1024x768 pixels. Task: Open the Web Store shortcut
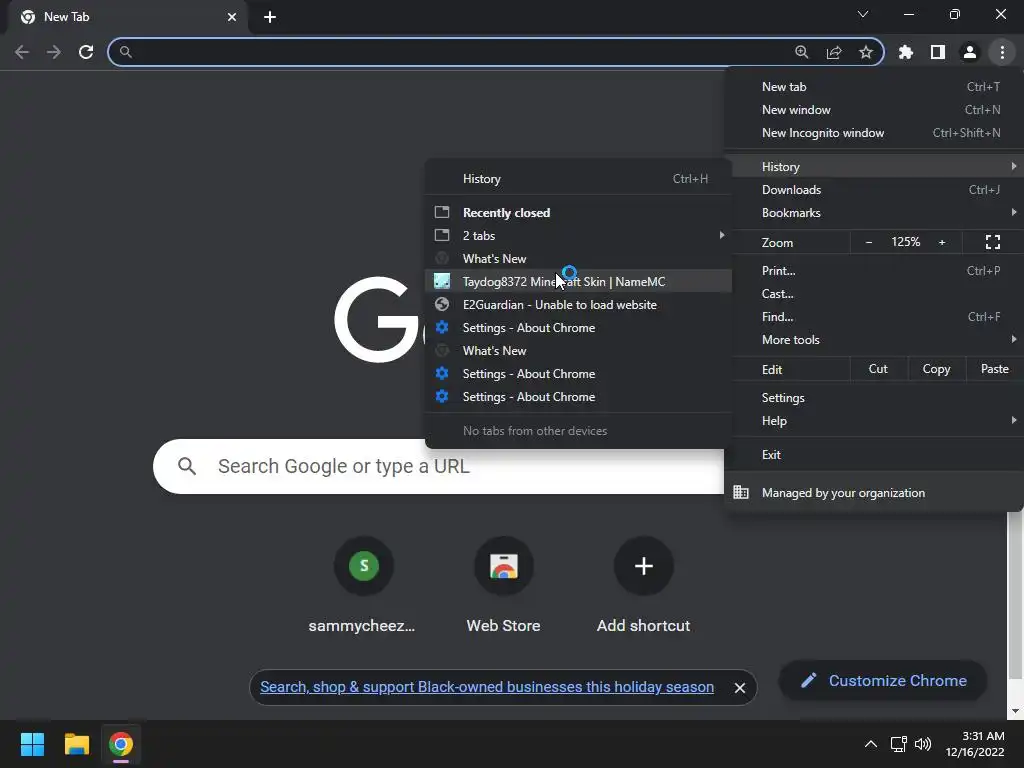(504, 584)
